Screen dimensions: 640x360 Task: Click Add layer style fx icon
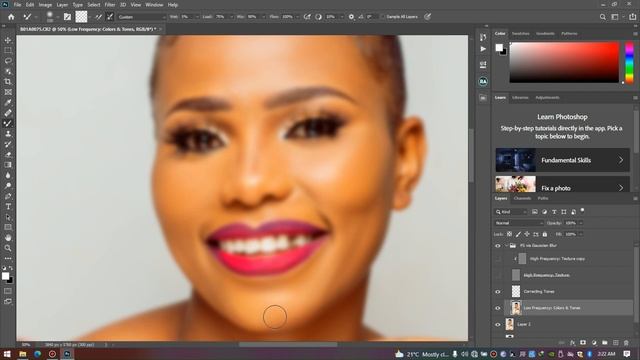(572, 343)
